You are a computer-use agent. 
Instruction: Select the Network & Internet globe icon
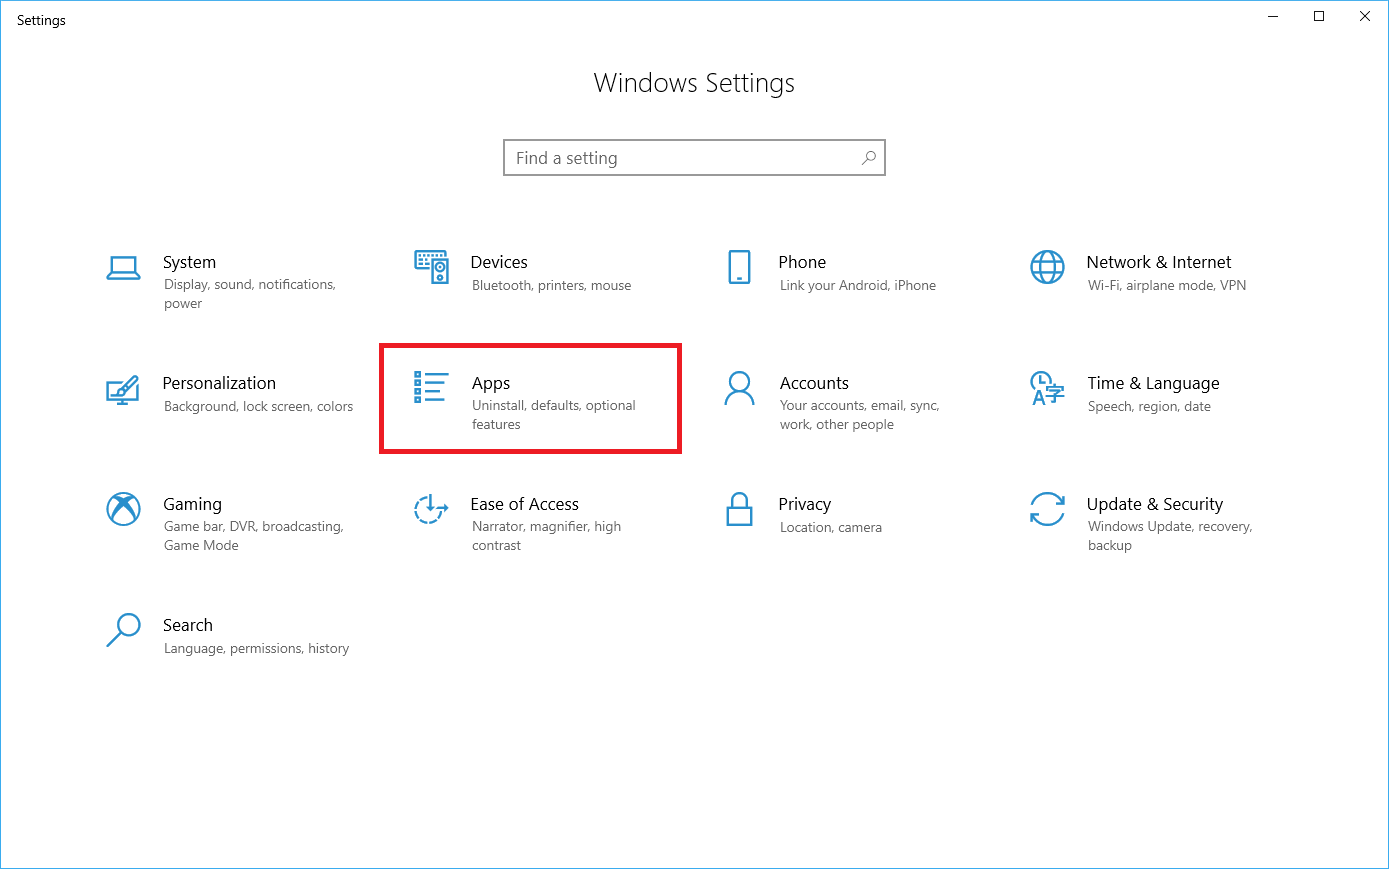coord(1047,267)
